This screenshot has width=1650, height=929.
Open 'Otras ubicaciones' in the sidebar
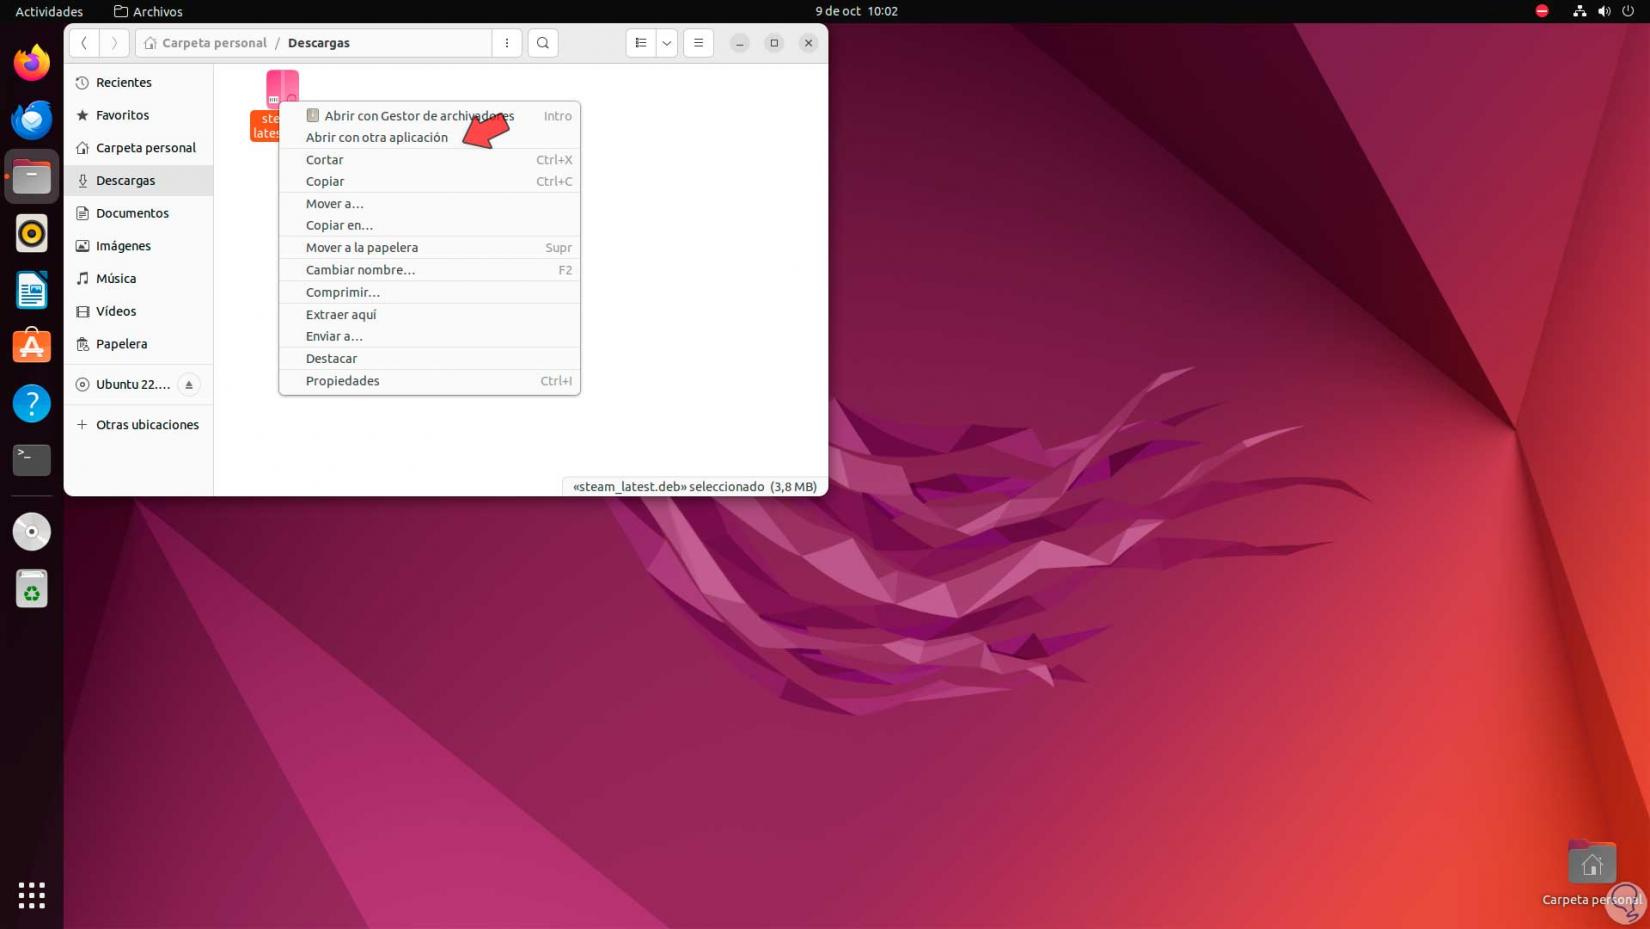(147, 424)
